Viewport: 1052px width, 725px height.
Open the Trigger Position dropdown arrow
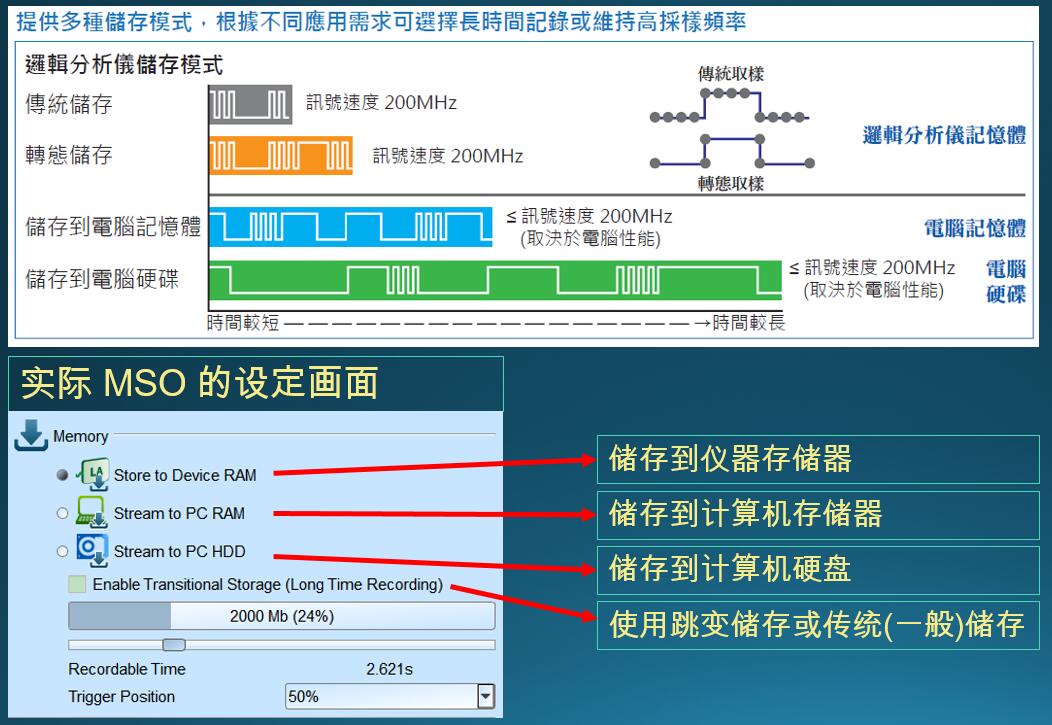[x=486, y=696]
